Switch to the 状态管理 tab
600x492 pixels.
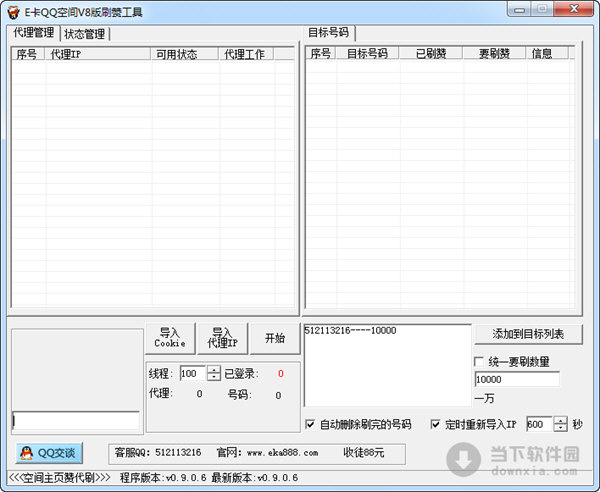click(x=85, y=34)
